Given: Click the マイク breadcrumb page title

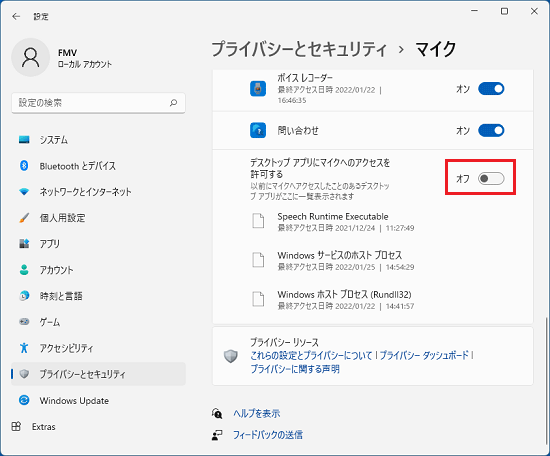Looking at the screenshot, I should (436, 49).
